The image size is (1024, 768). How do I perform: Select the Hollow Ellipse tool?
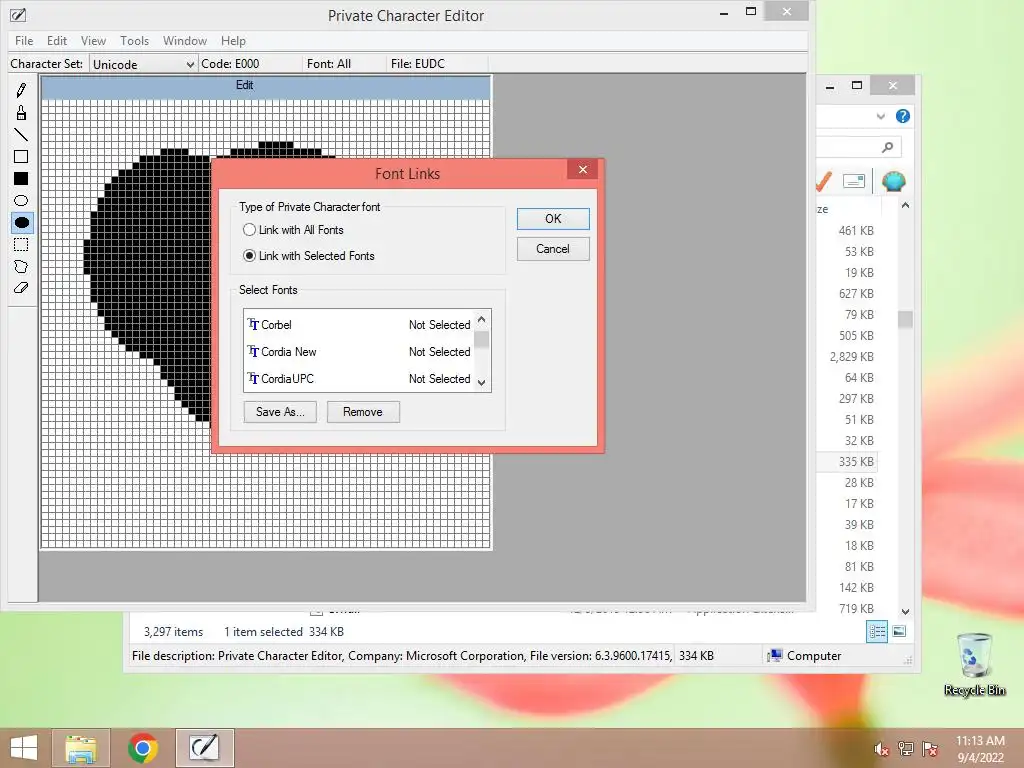point(21,200)
